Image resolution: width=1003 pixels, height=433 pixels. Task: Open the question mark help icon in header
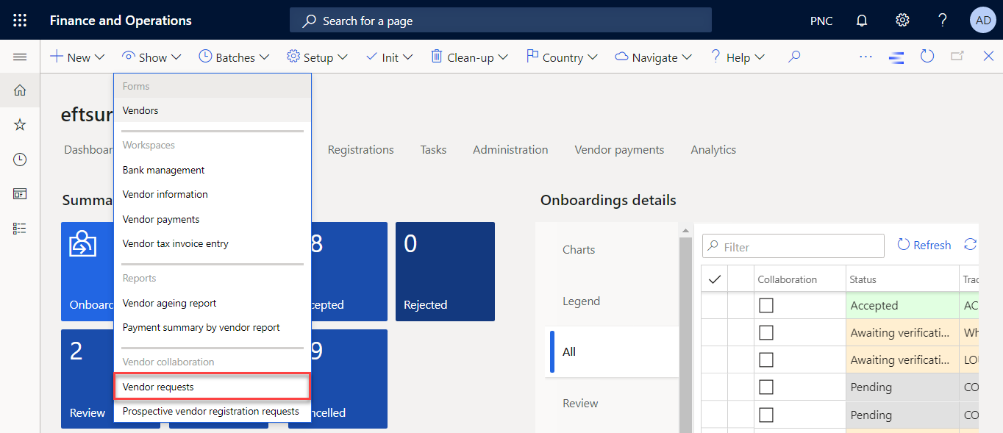(942, 20)
